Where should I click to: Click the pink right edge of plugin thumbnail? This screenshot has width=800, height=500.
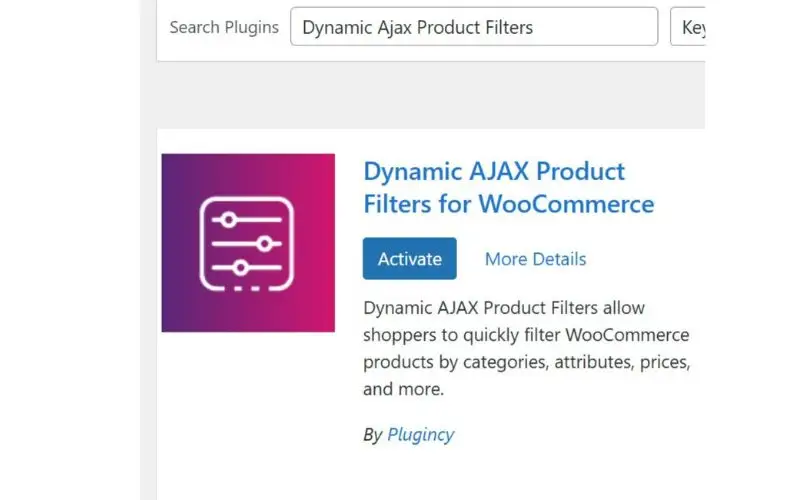[x=326, y=243]
